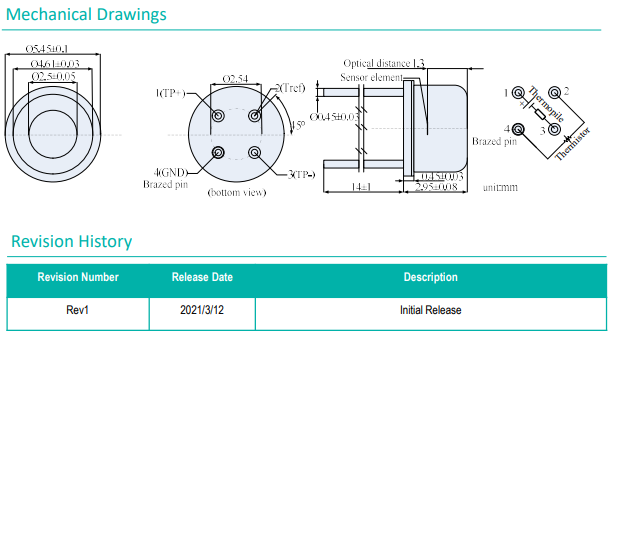Click the 3(TP-) pin in bottom view
The height and width of the screenshot is (560, 618).
(255, 152)
